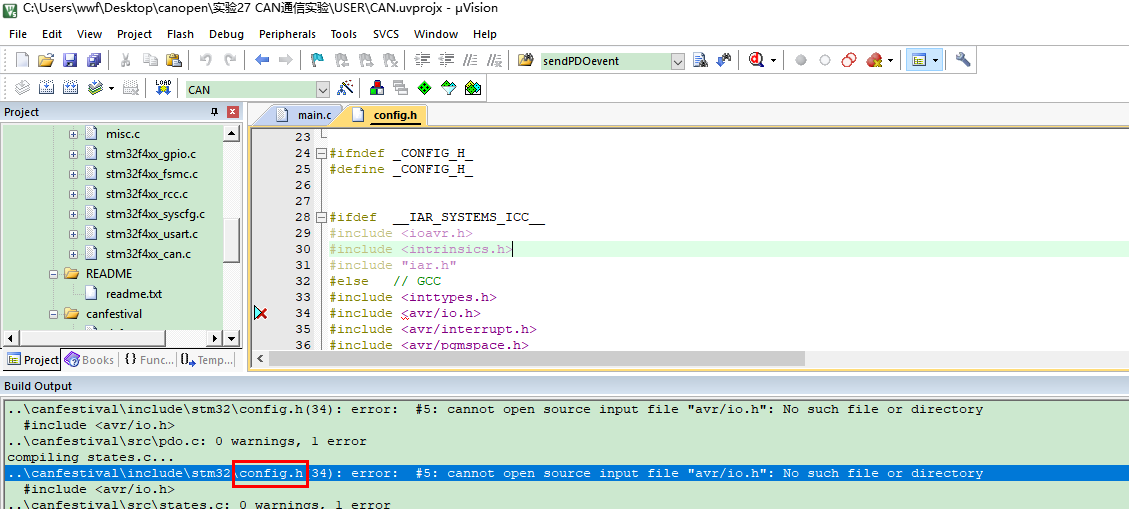This screenshot has width=1129, height=509.
Task: Switch to the Books panel tab
Action: pyautogui.click(x=90, y=360)
